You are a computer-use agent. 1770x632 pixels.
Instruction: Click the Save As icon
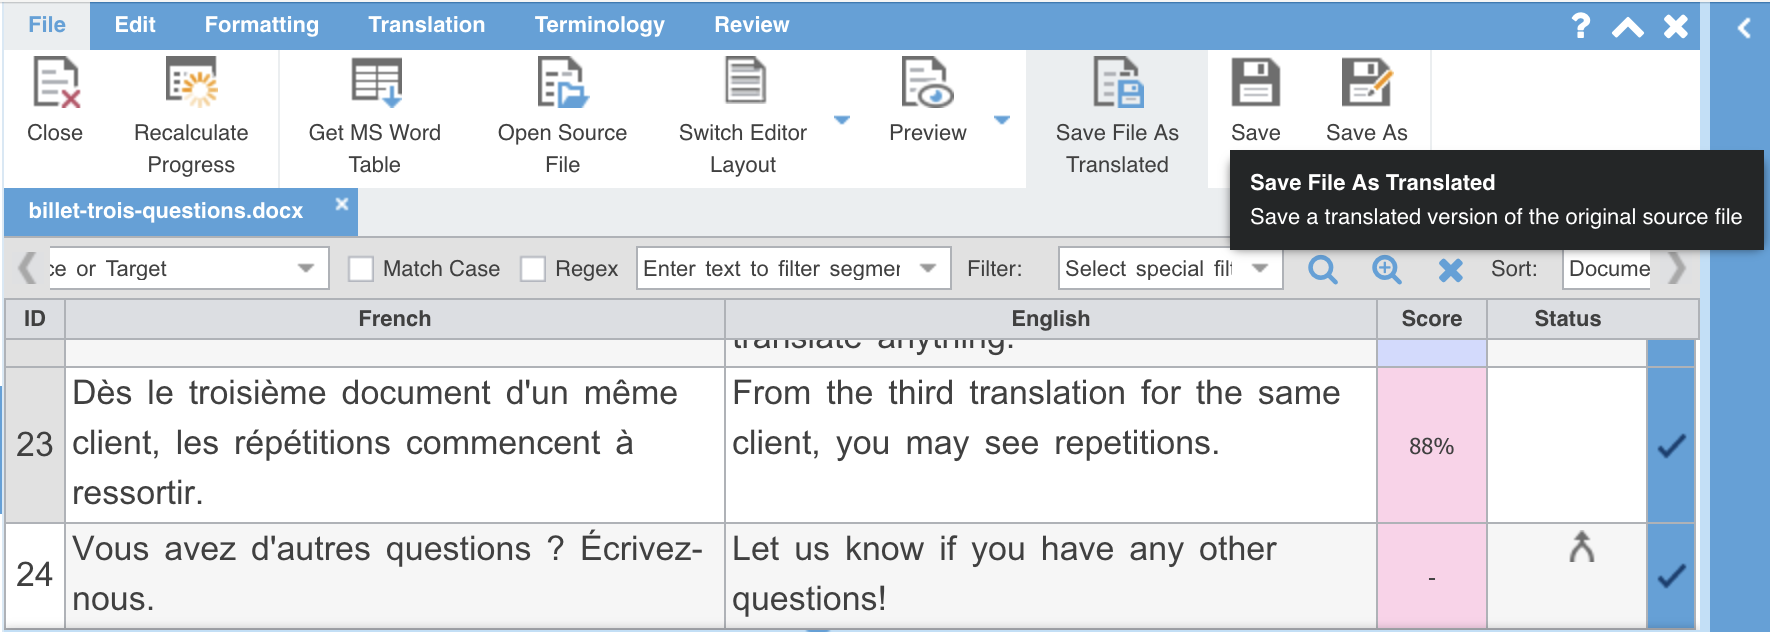coord(1366,82)
